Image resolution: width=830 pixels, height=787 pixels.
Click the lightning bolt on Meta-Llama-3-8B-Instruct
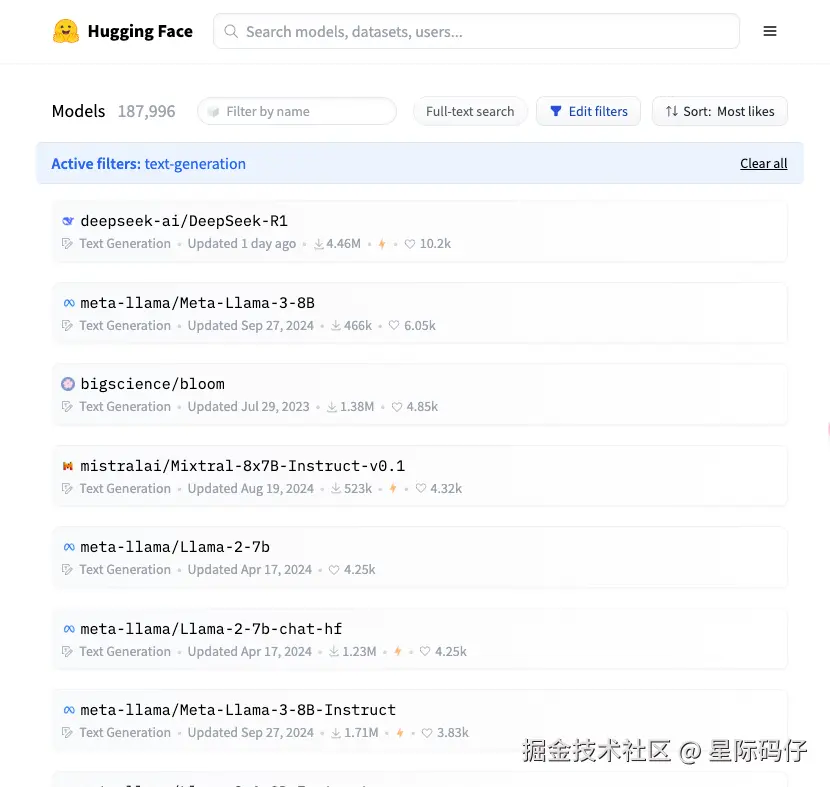400,733
